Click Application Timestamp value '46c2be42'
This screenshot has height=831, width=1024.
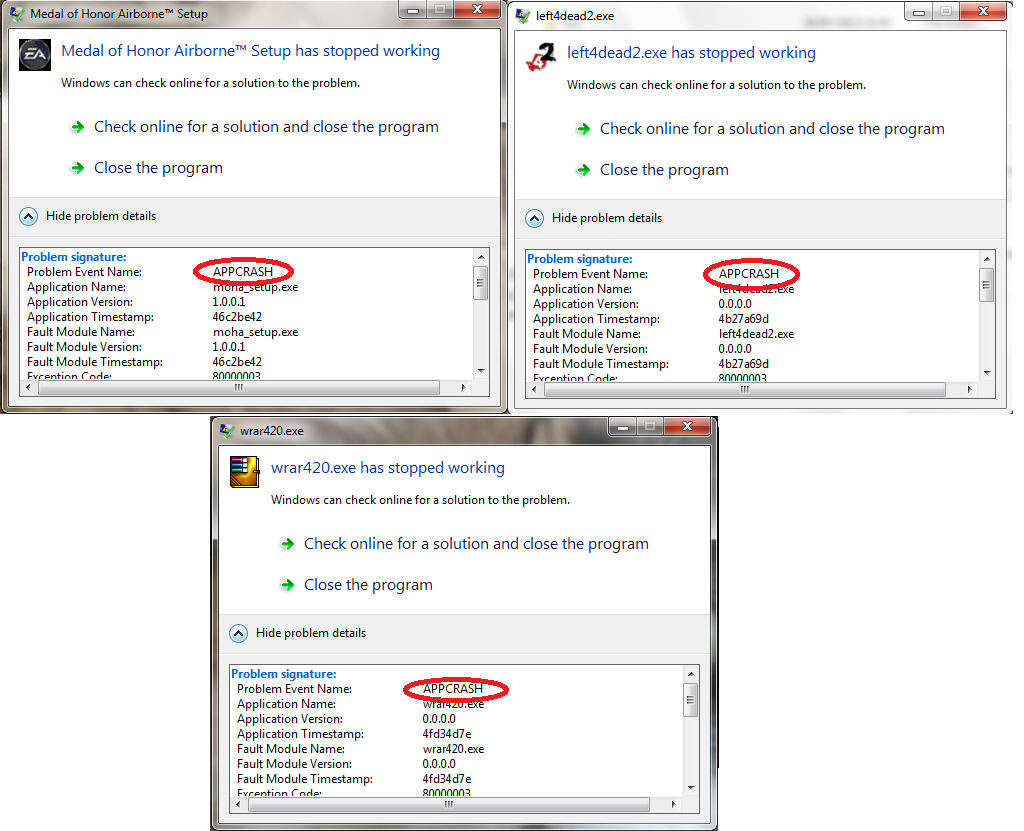pos(237,317)
